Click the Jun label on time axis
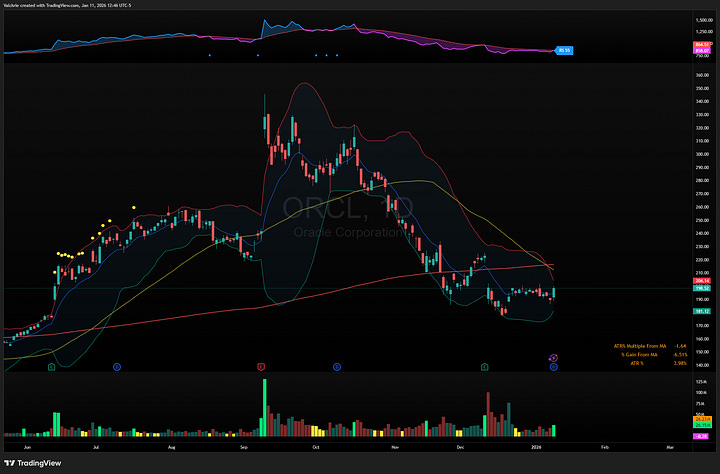Image resolution: width=720 pixels, height=474 pixels. point(27,447)
